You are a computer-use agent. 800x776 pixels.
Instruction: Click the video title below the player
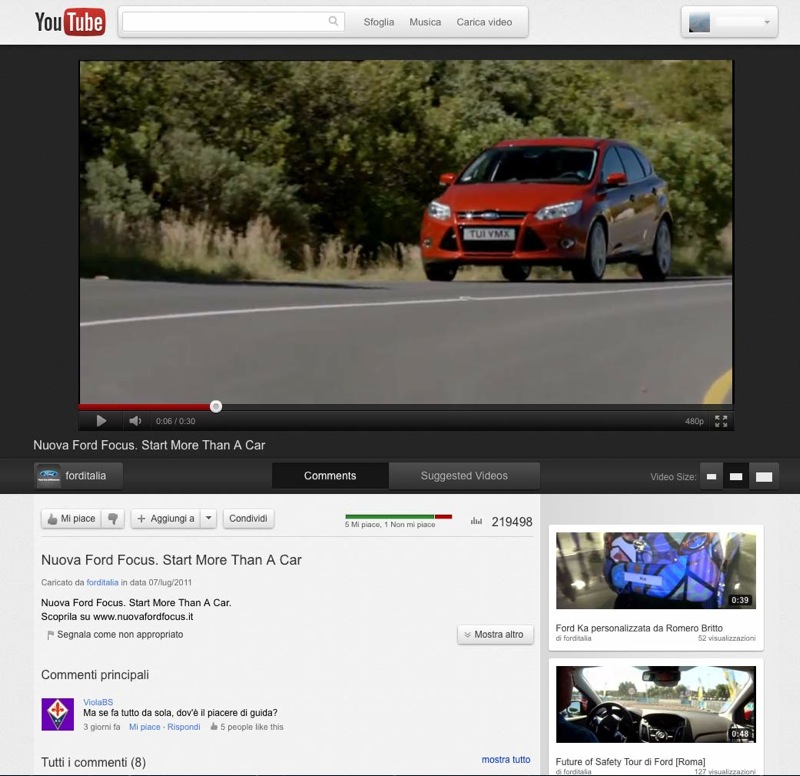tap(149, 445)
